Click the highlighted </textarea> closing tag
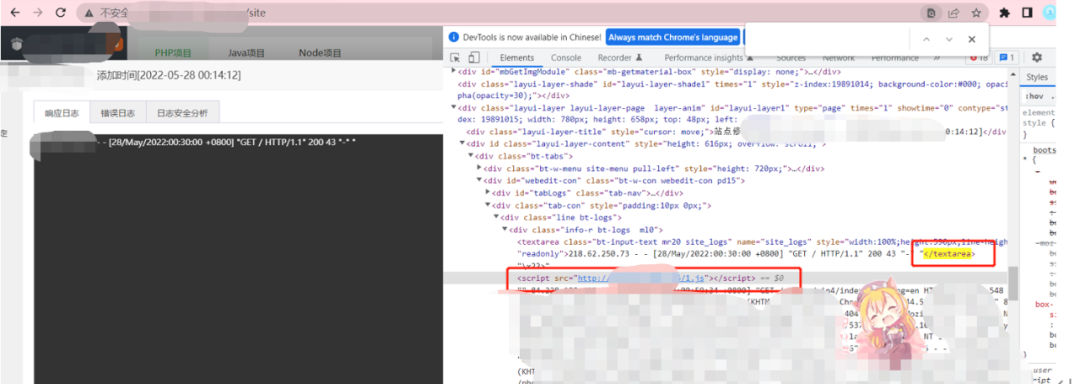 [949, 254]
